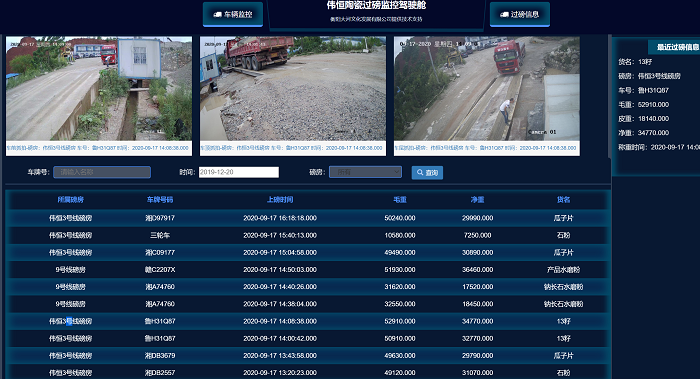Select the row with plate 湘D97917
This screenshot has width=700, height=379.
click(307, 218)
